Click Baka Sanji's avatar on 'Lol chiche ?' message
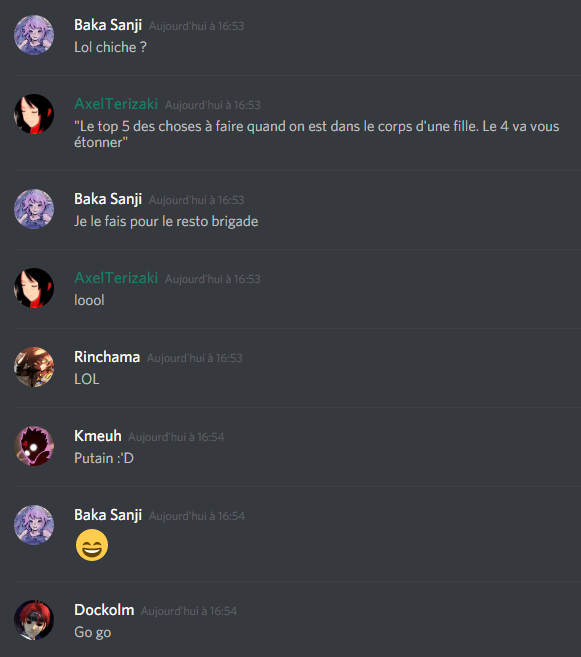The width and height of the screenshot is (581, 657). click(x=34, y=35)
